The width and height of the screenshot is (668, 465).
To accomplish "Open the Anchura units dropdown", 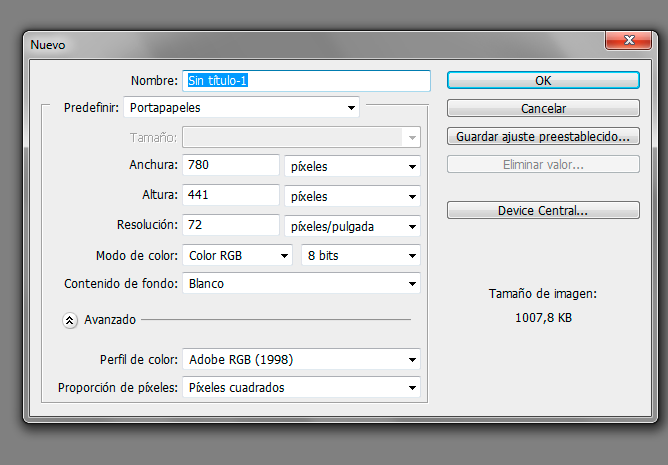I will [352, 166].
